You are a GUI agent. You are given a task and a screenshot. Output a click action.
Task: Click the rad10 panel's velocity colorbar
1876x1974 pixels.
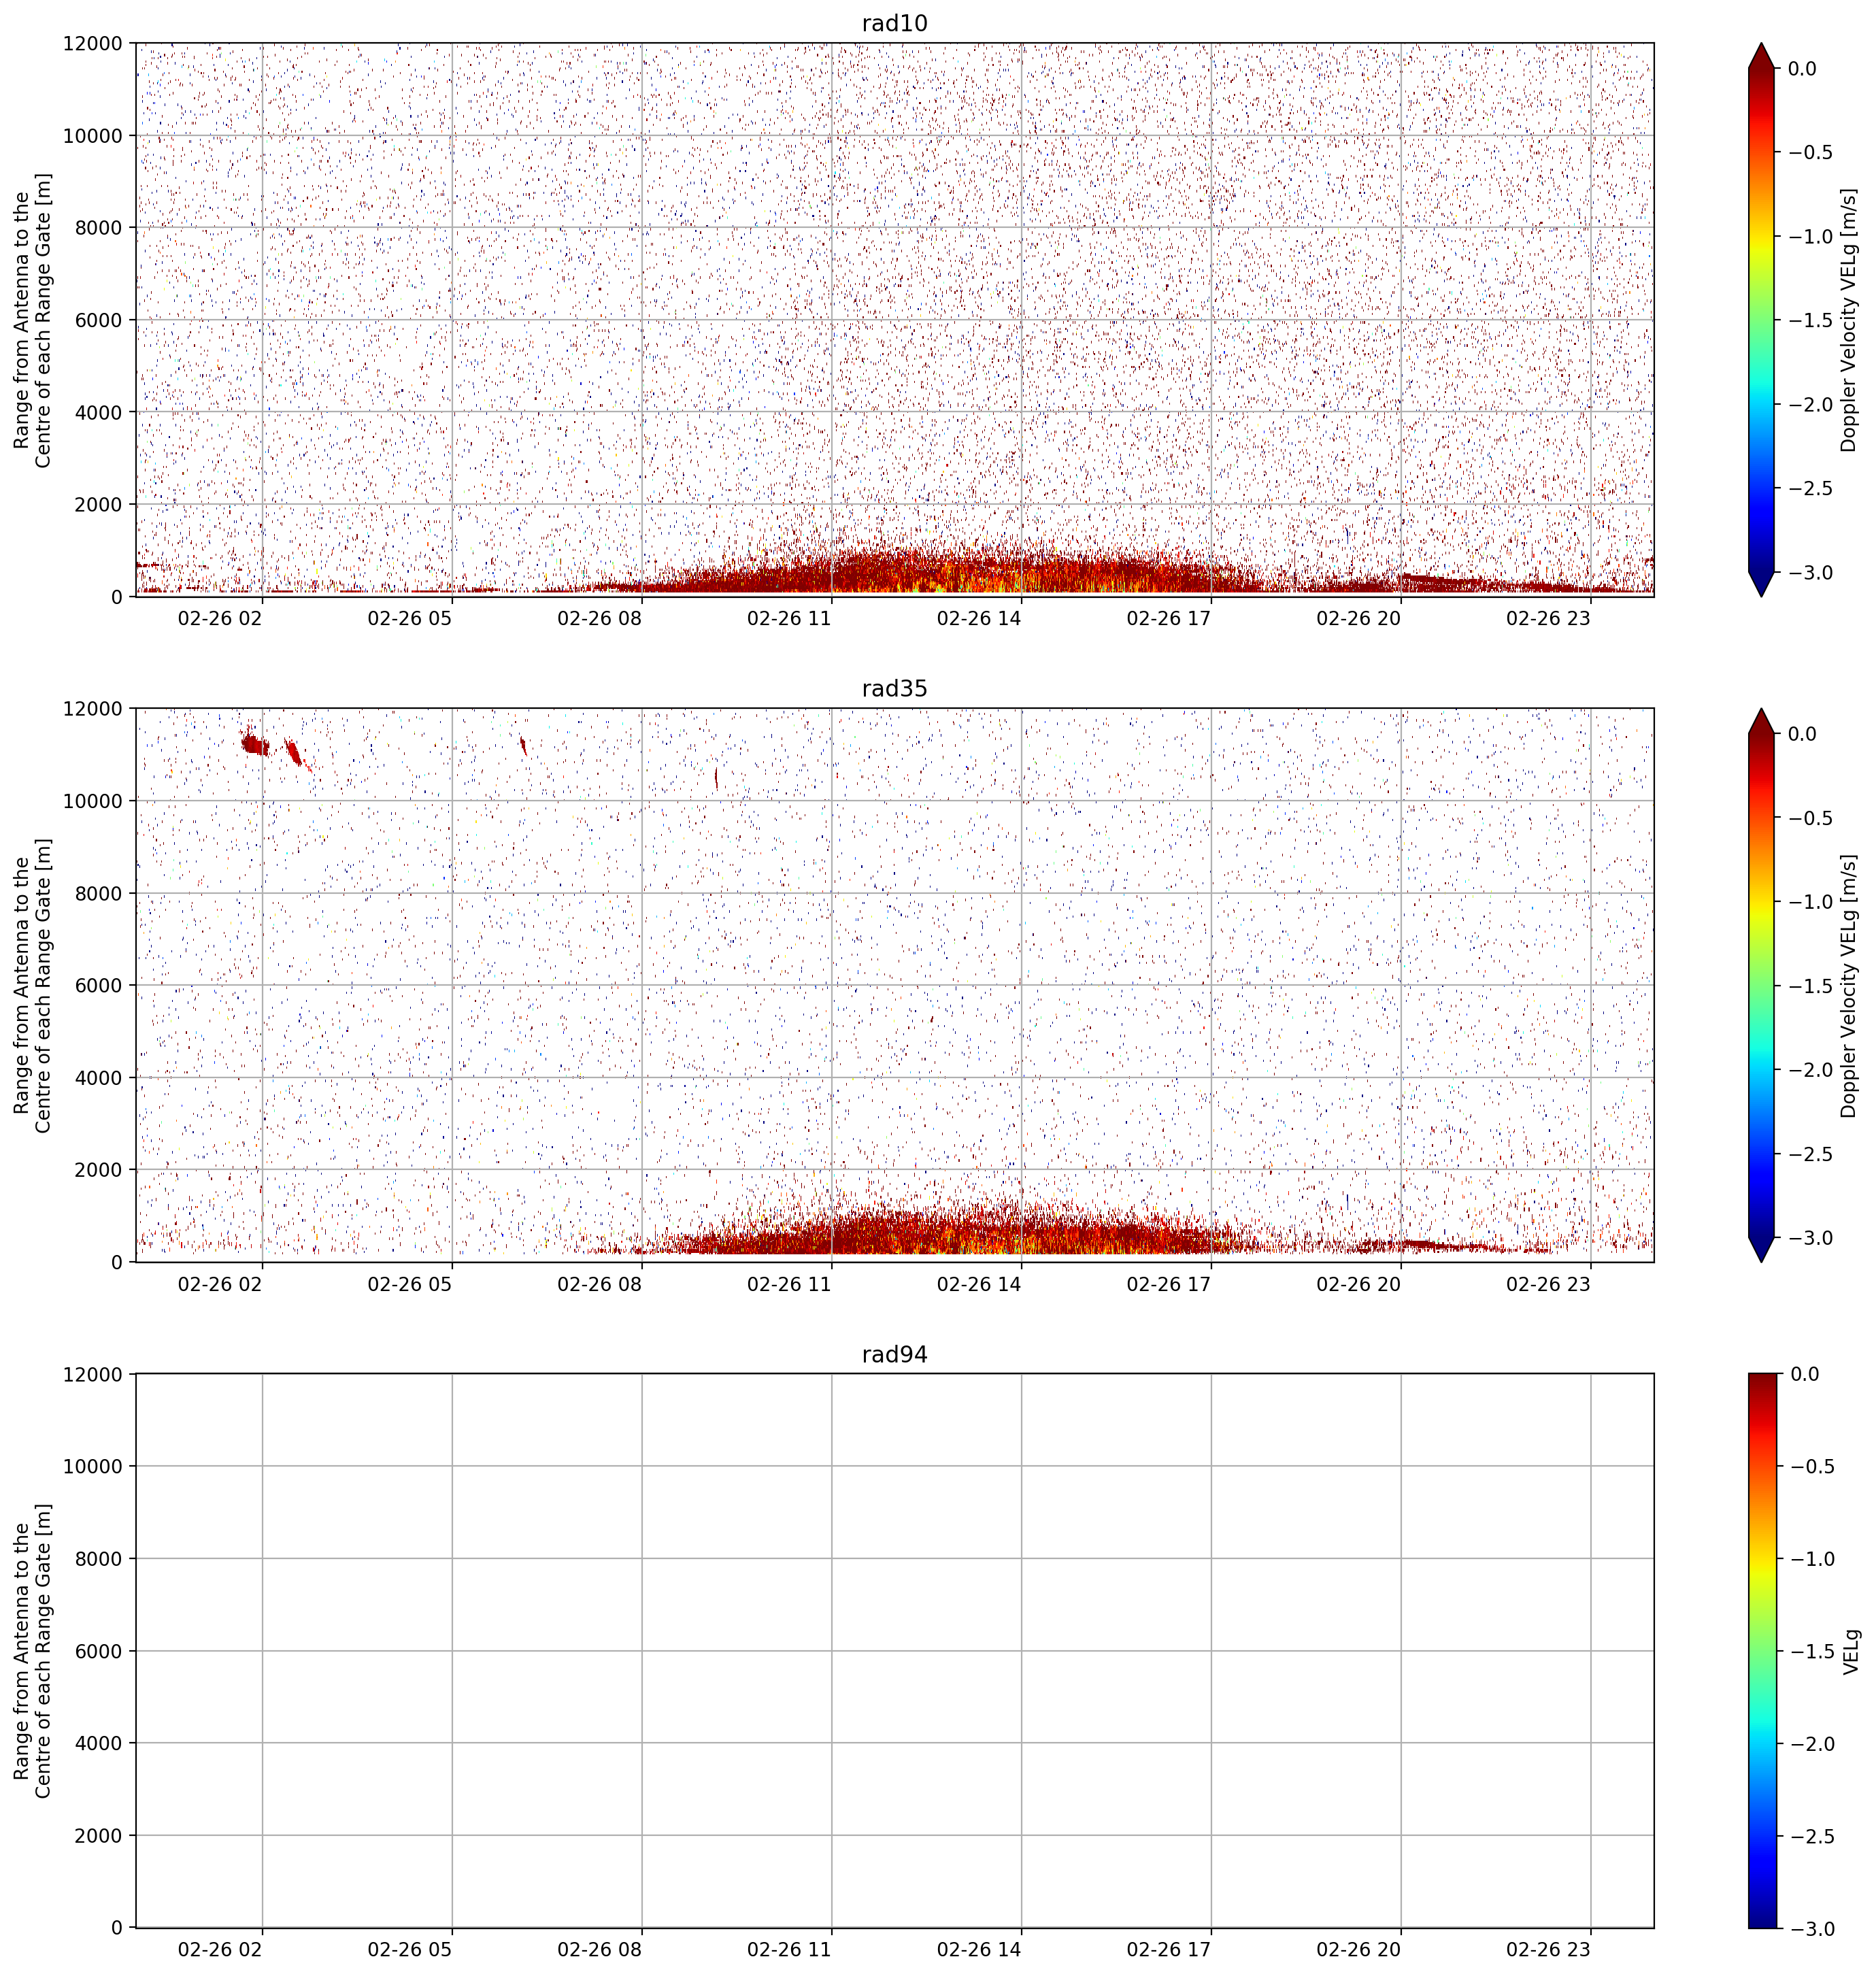1762,320
